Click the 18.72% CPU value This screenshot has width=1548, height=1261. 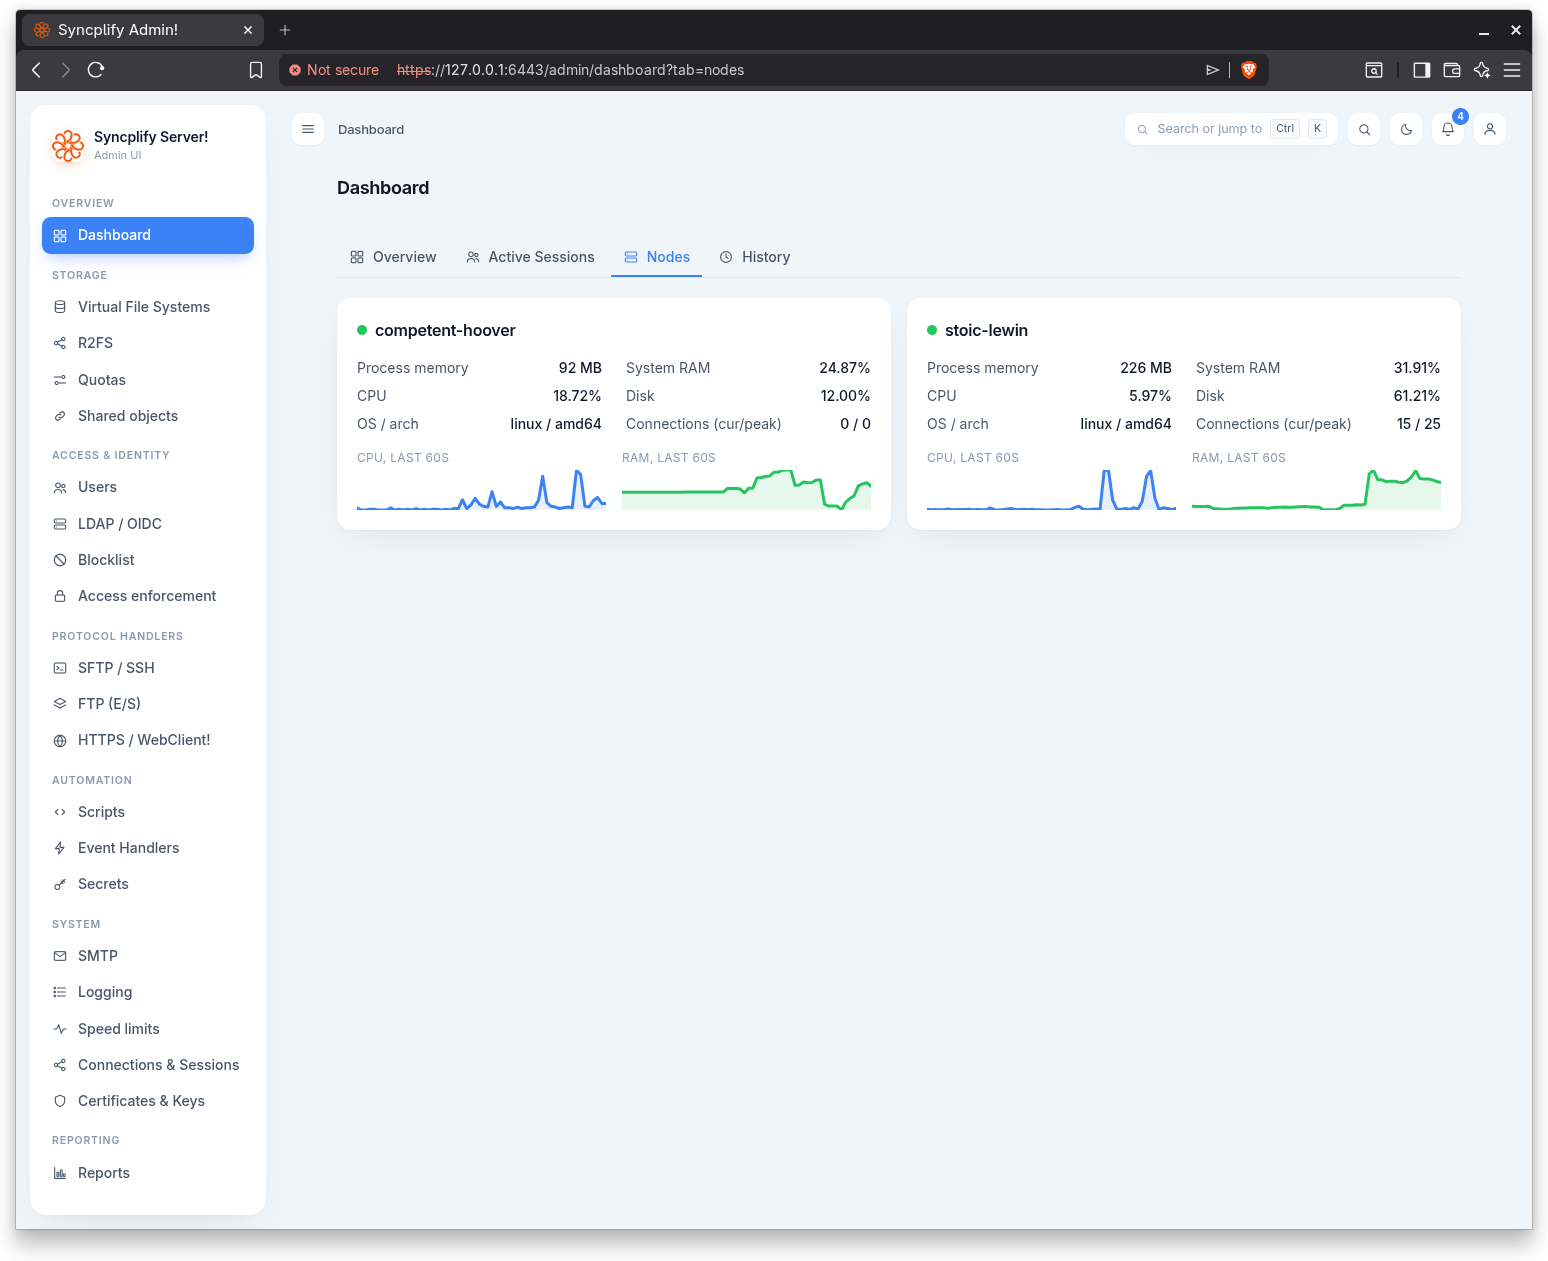(577, 396)
